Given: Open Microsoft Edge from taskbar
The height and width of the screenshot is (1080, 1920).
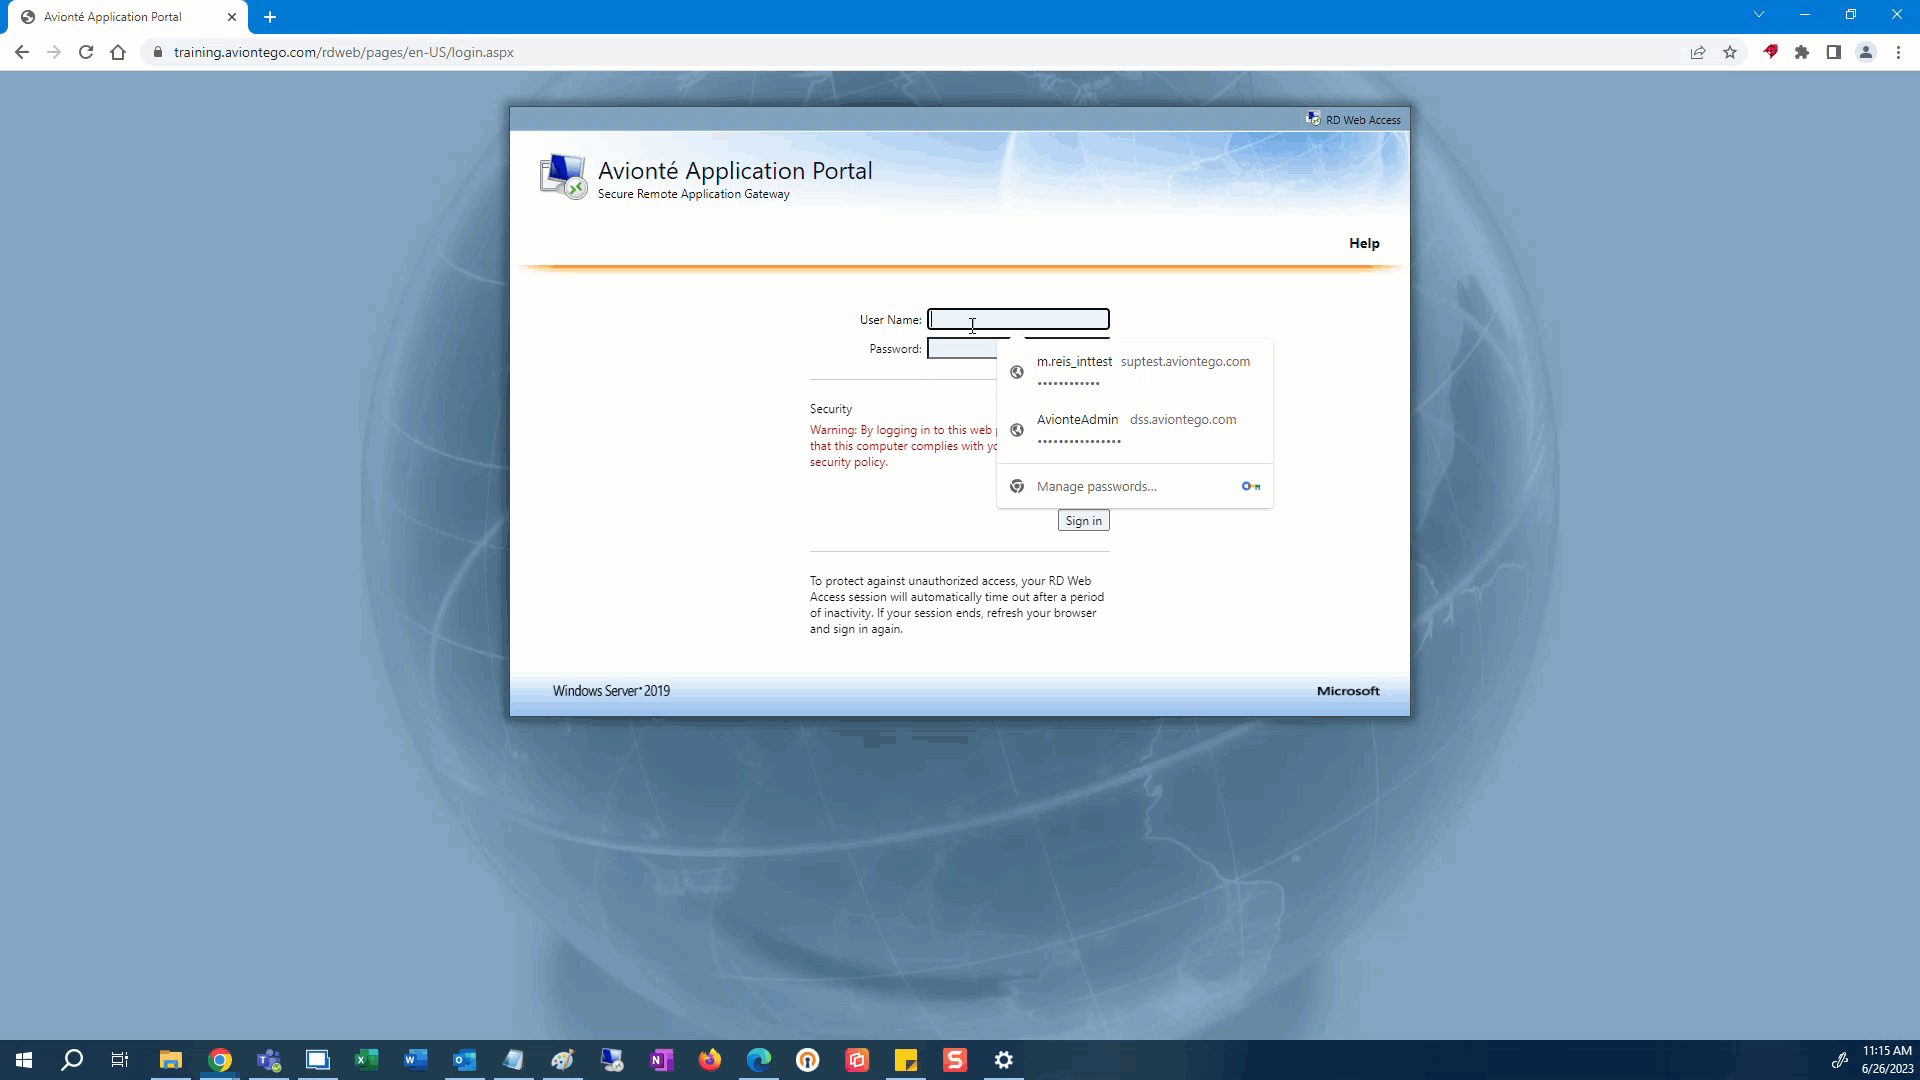Looking at the screenshot, I should tap(759, 1060).
